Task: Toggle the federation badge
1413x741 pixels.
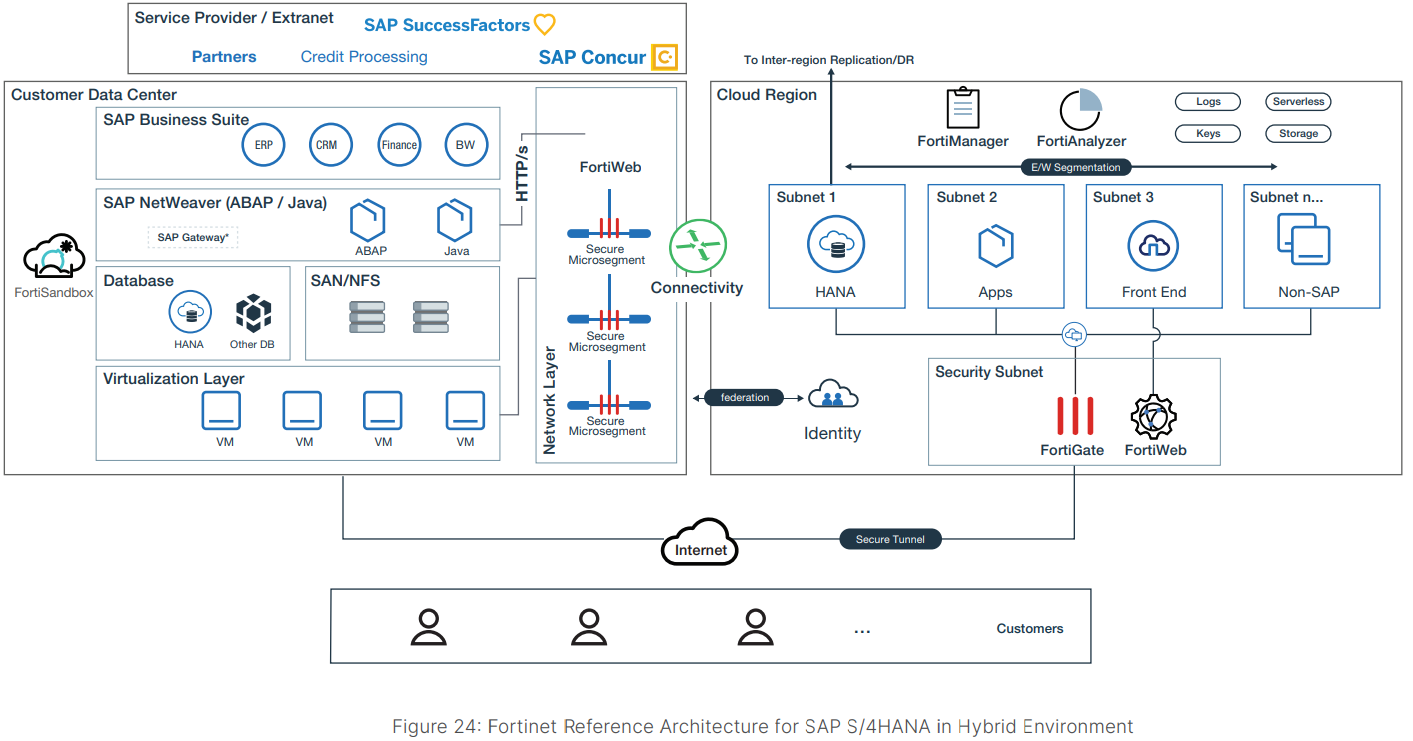Action: tap(744, 397)
